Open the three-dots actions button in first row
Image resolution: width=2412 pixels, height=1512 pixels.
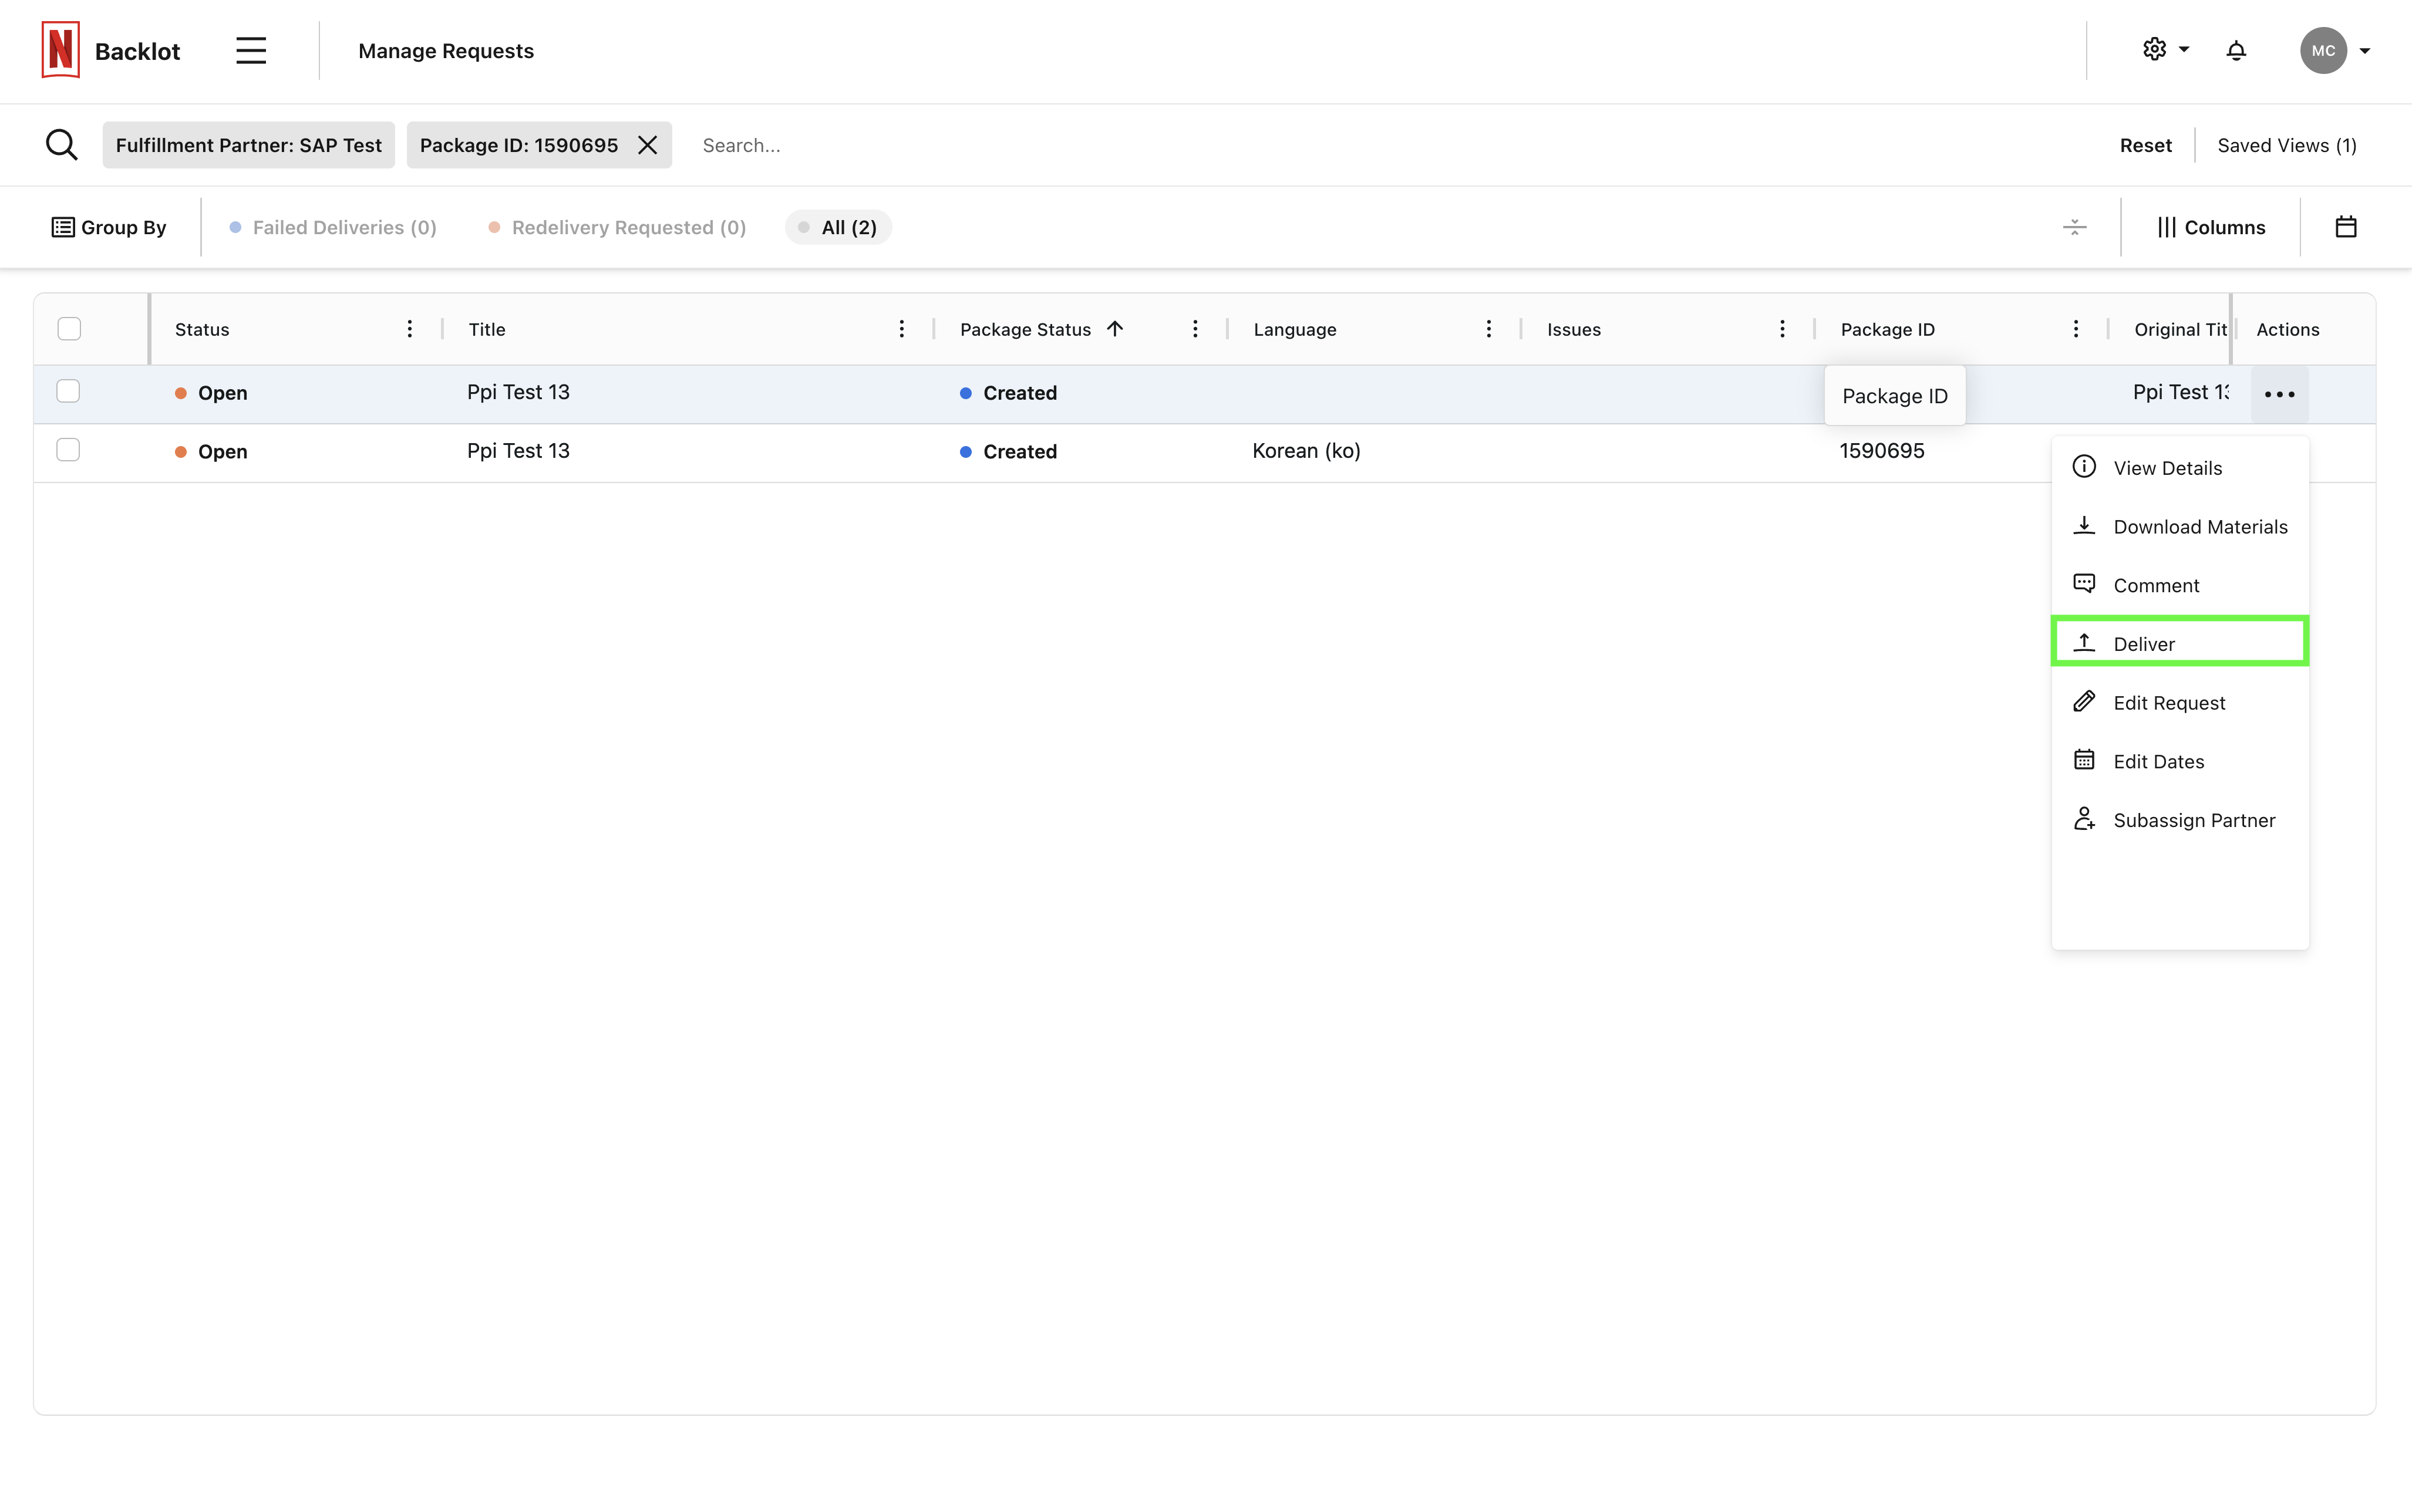2279,394
